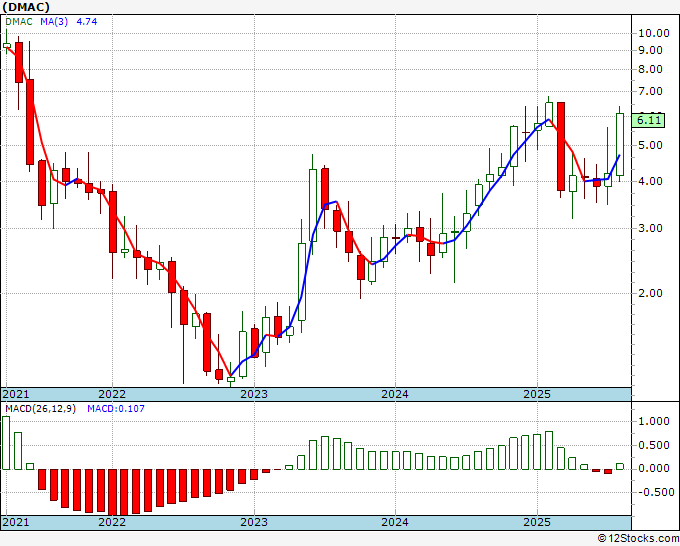
Task: Click the tall red candle after 2025 start
Action: [x=561, y=147]
